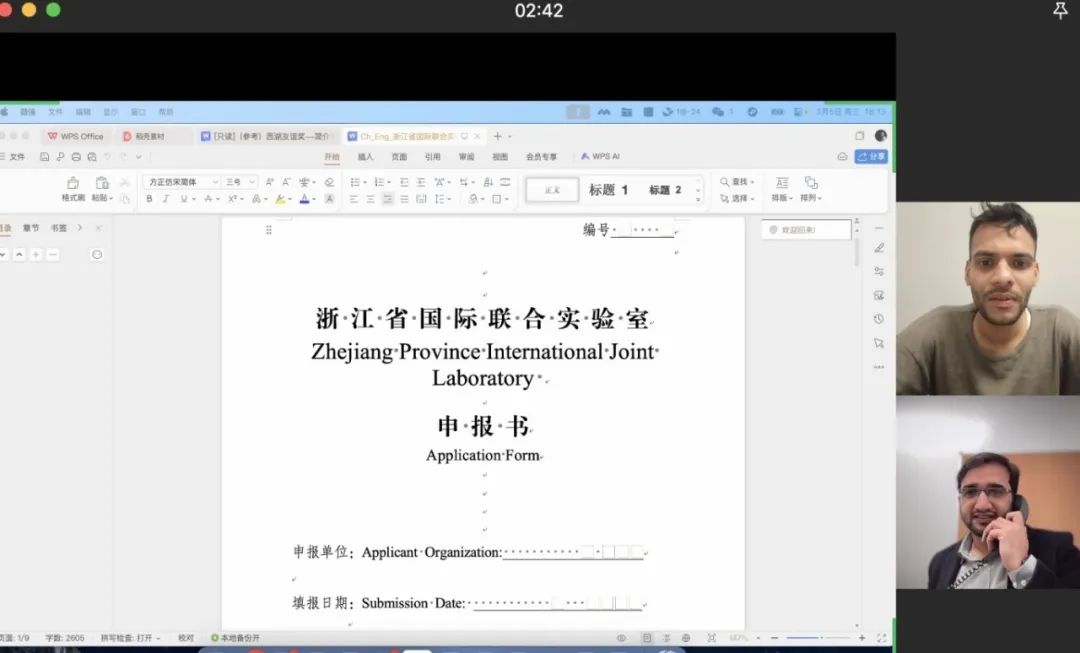The image size is (1080, 653).
Task: Click the text highlight color icon
Action: [281, 199]
